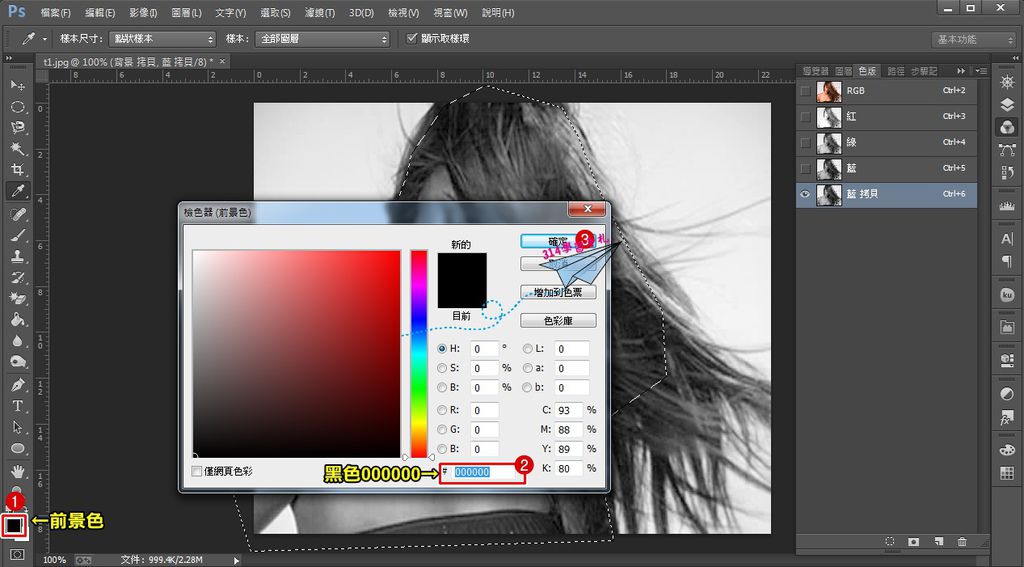
Task: Open Histogram panel icon in dock
Action: [1007, 206]
